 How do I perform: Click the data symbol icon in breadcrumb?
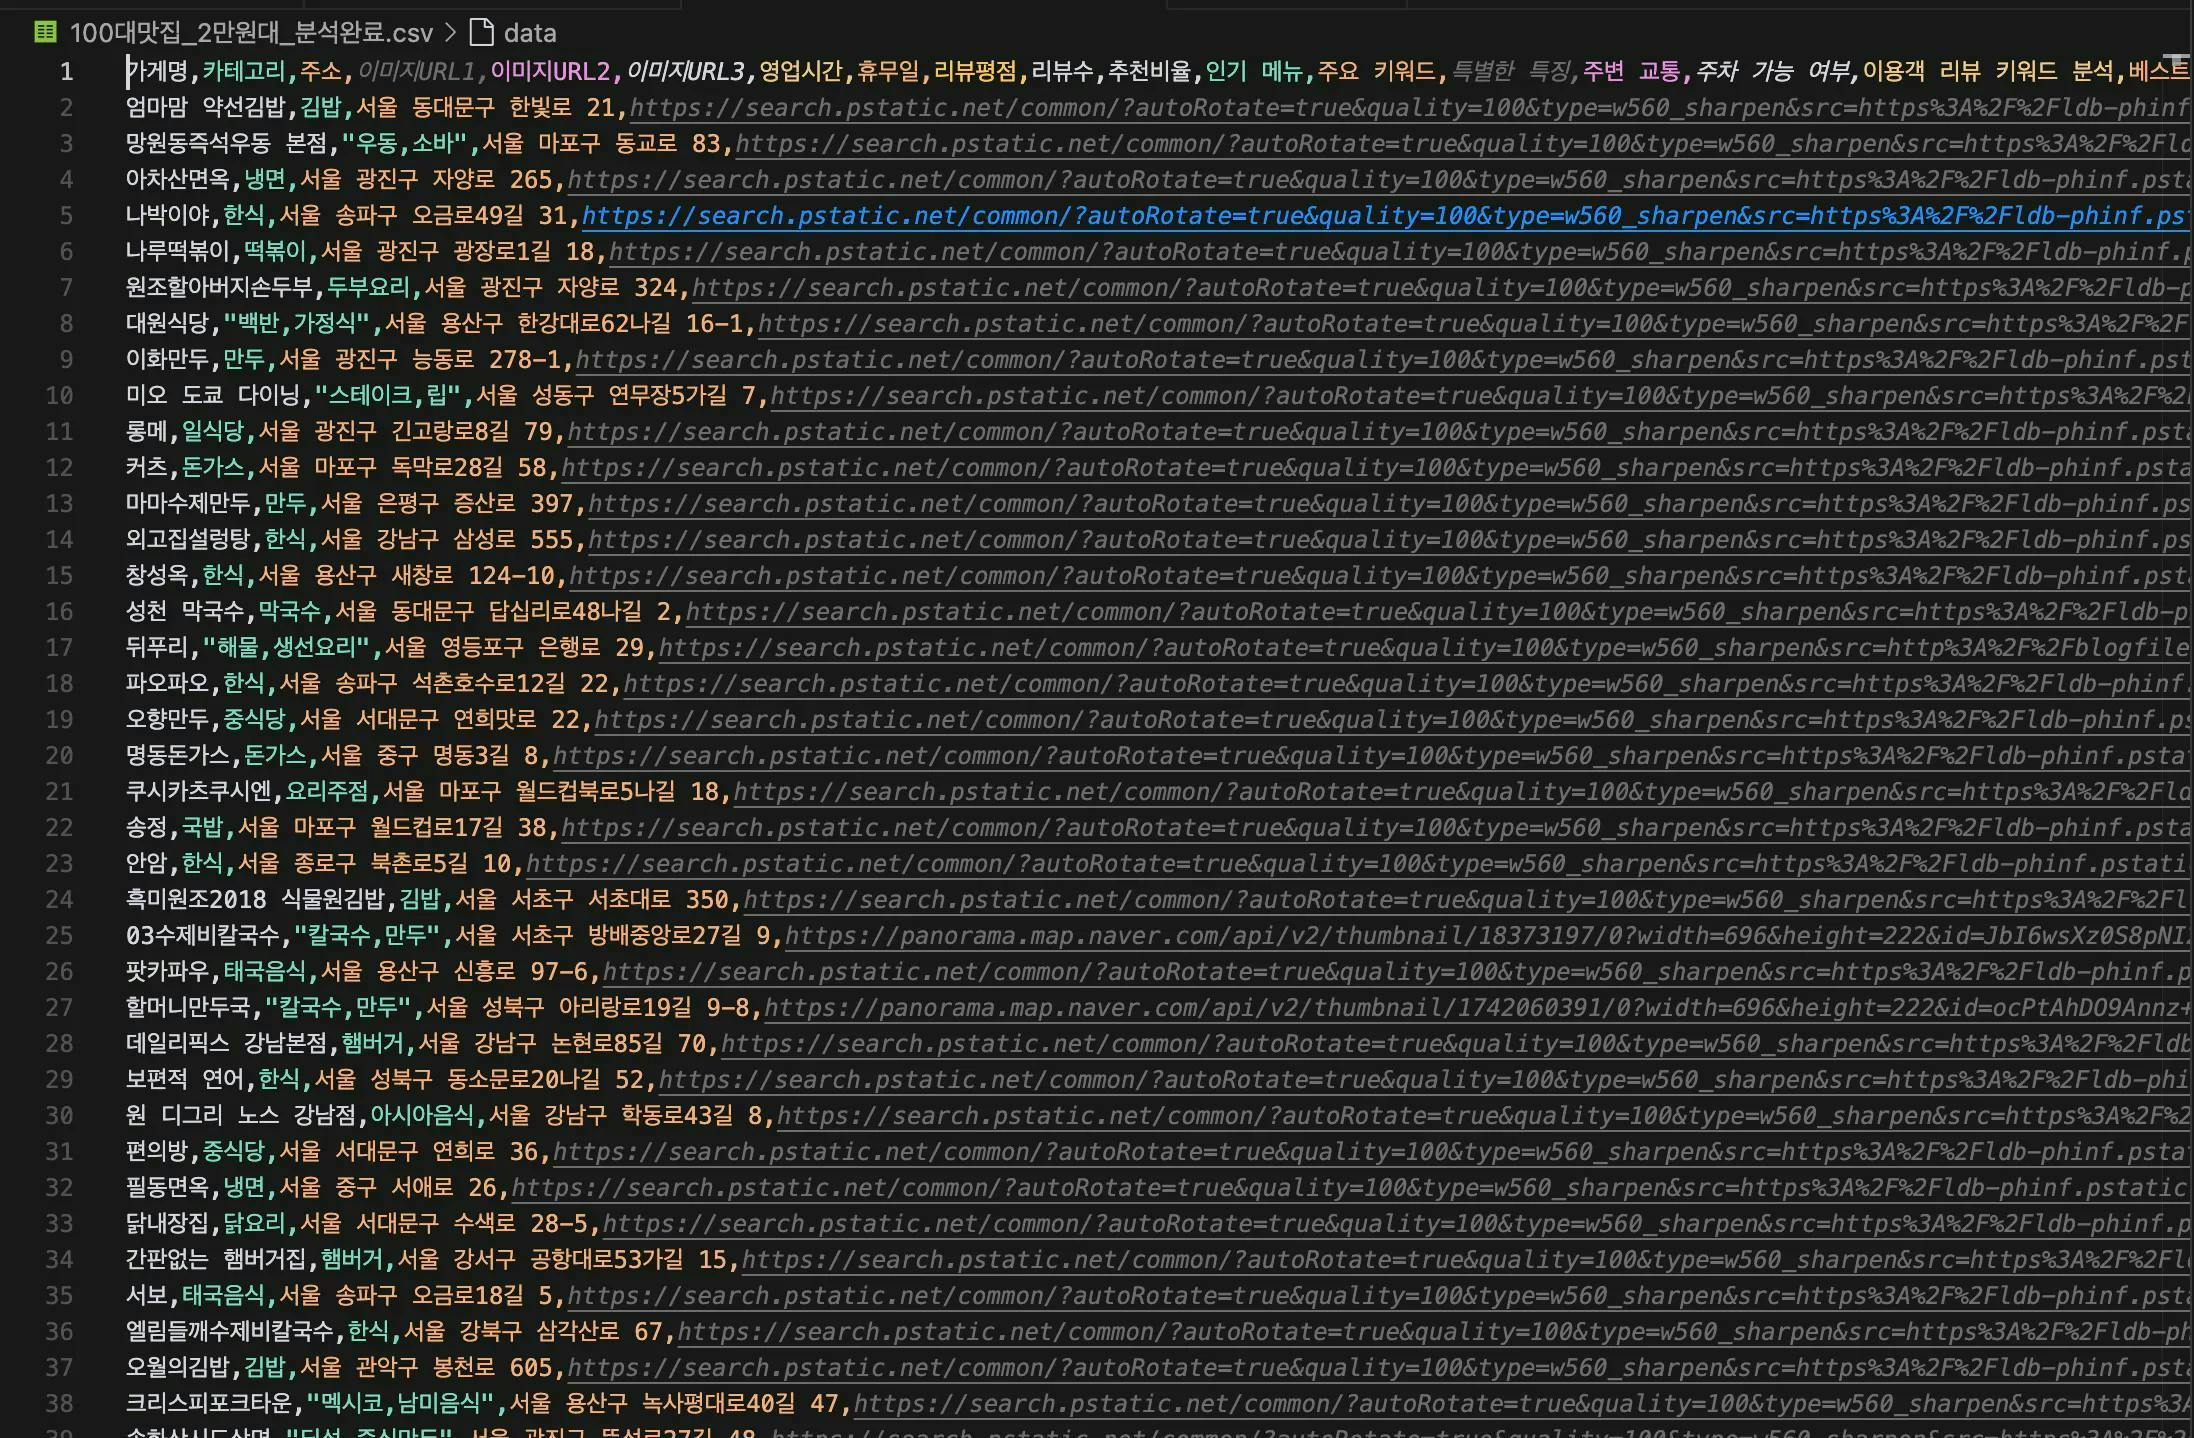coord(482,32)
